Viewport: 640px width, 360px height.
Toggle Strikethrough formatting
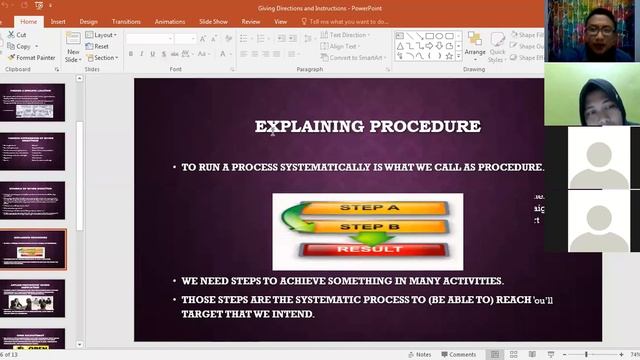click(x=175, y=54)
